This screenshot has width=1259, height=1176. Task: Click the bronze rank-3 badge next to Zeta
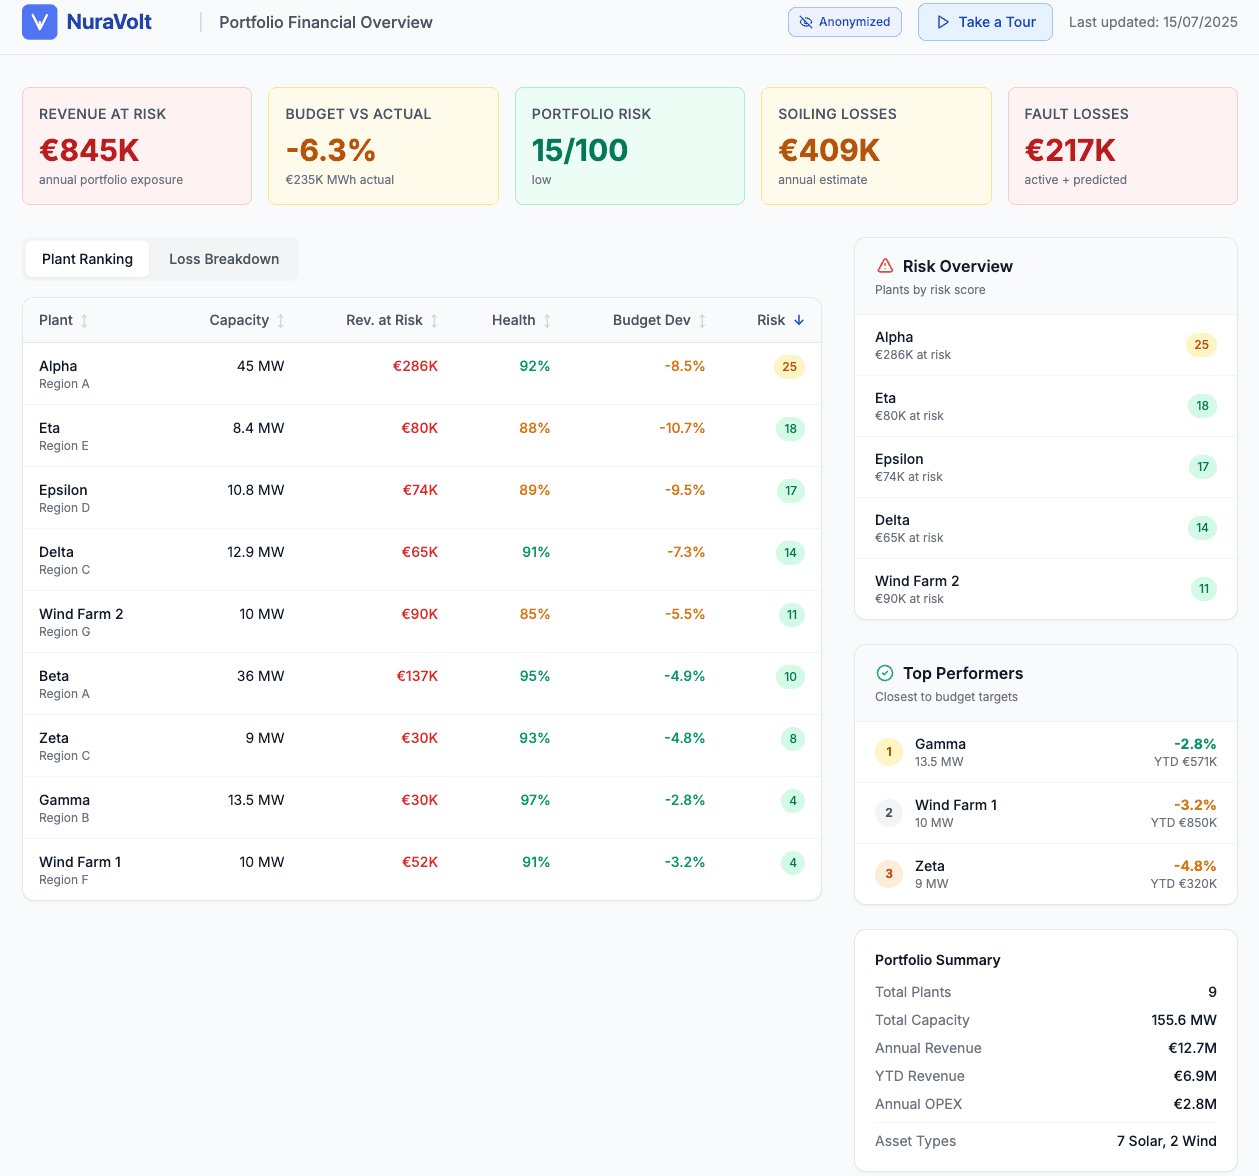click(x=888, y=873)
